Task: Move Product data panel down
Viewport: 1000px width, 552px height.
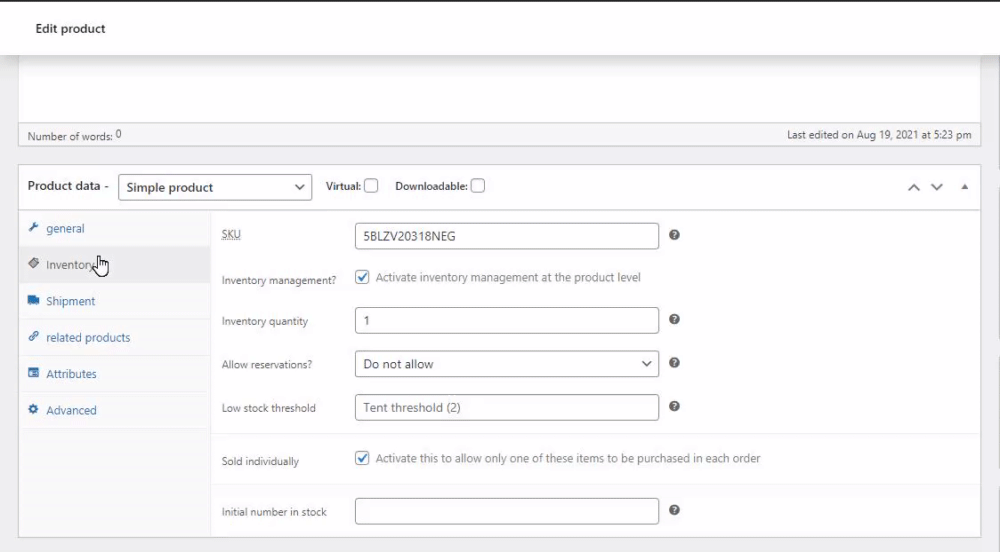Action: pyautogui.click(x=936, y=187)
